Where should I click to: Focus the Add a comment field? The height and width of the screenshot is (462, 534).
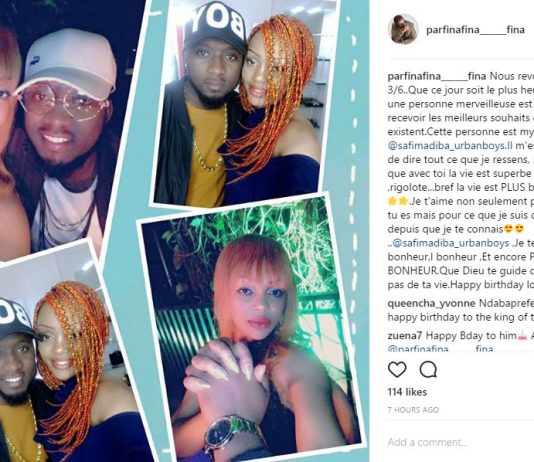coord(460,442)
